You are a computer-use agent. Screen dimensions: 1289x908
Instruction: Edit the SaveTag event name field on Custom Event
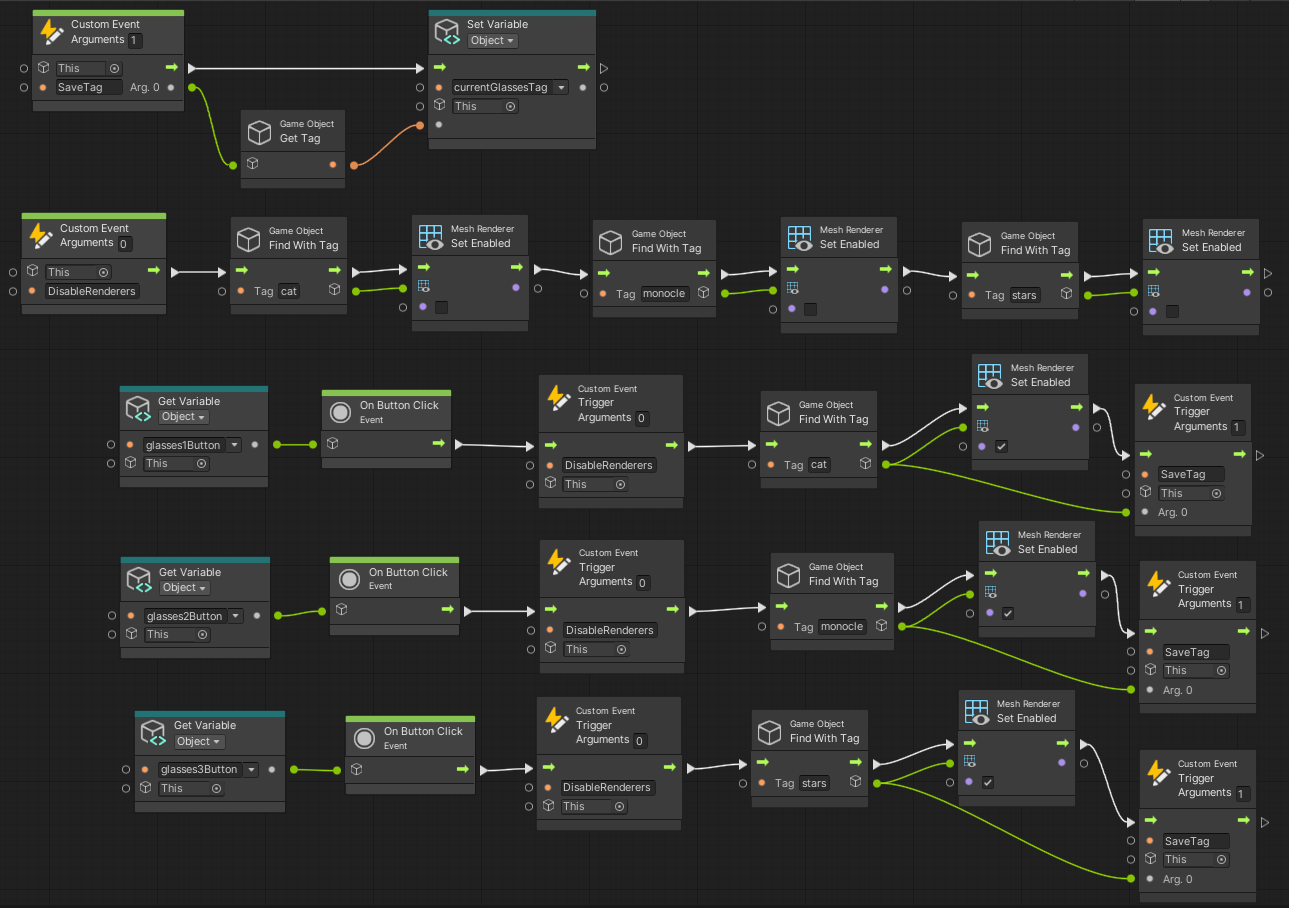(89, 87)
